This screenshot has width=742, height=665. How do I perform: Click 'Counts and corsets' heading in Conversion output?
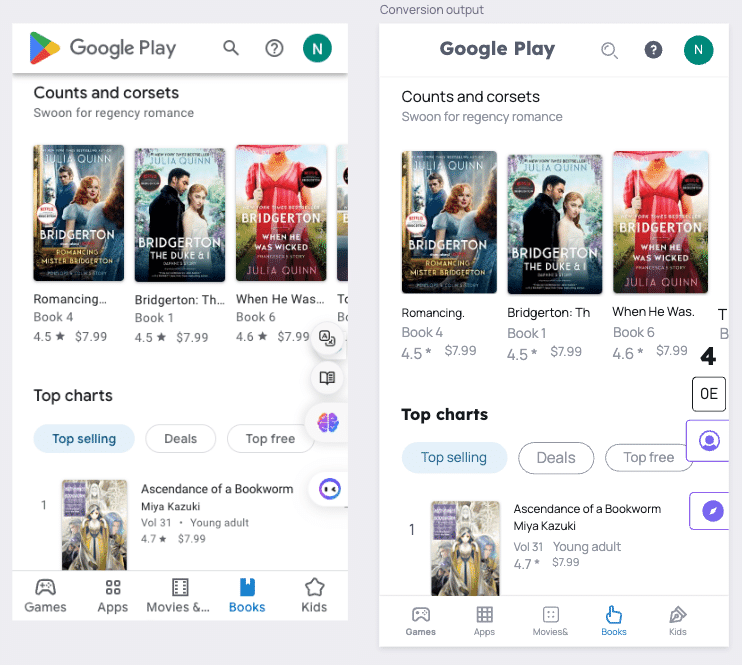click(470, 97)
